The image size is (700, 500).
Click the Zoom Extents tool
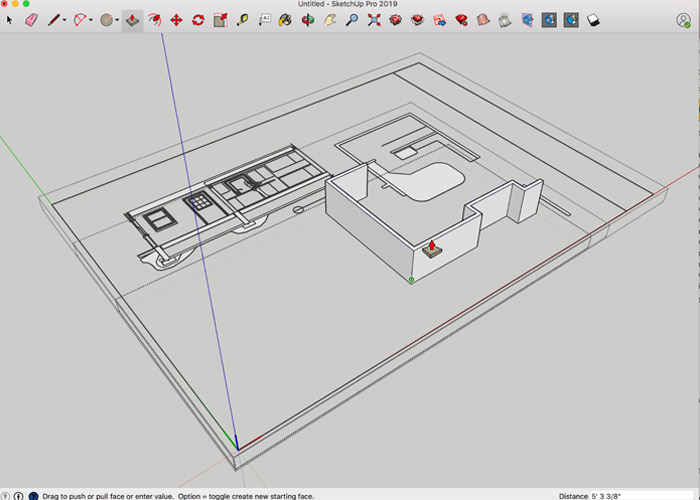(374, 20)
